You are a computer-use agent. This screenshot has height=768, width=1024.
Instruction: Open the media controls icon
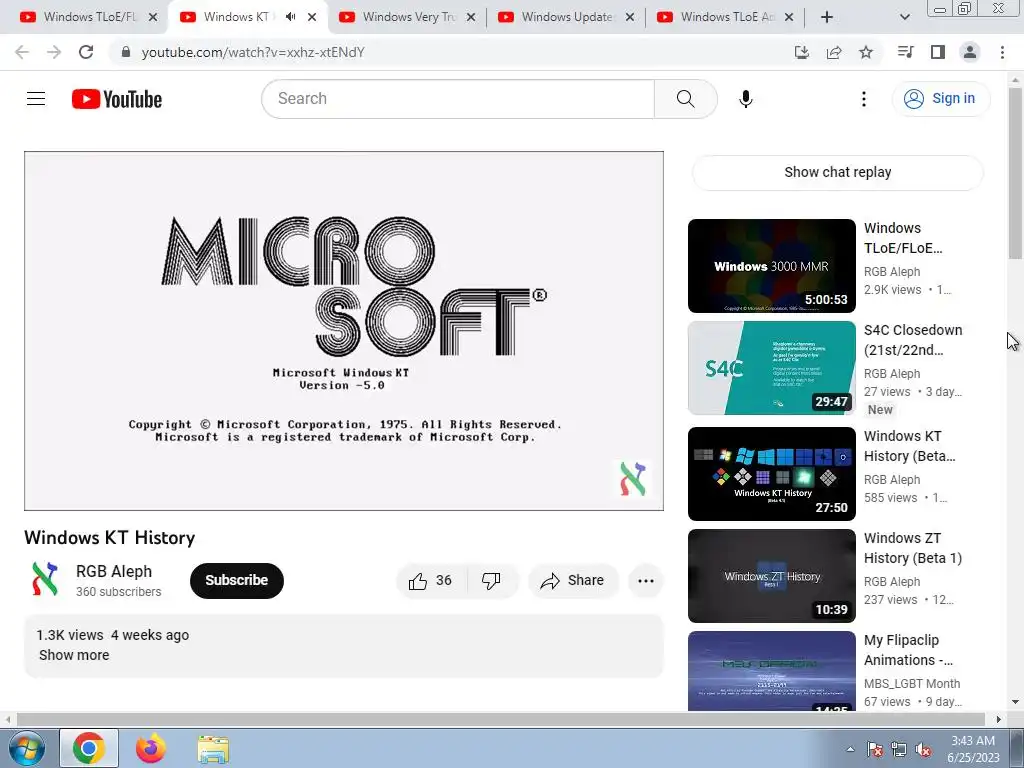905,52
